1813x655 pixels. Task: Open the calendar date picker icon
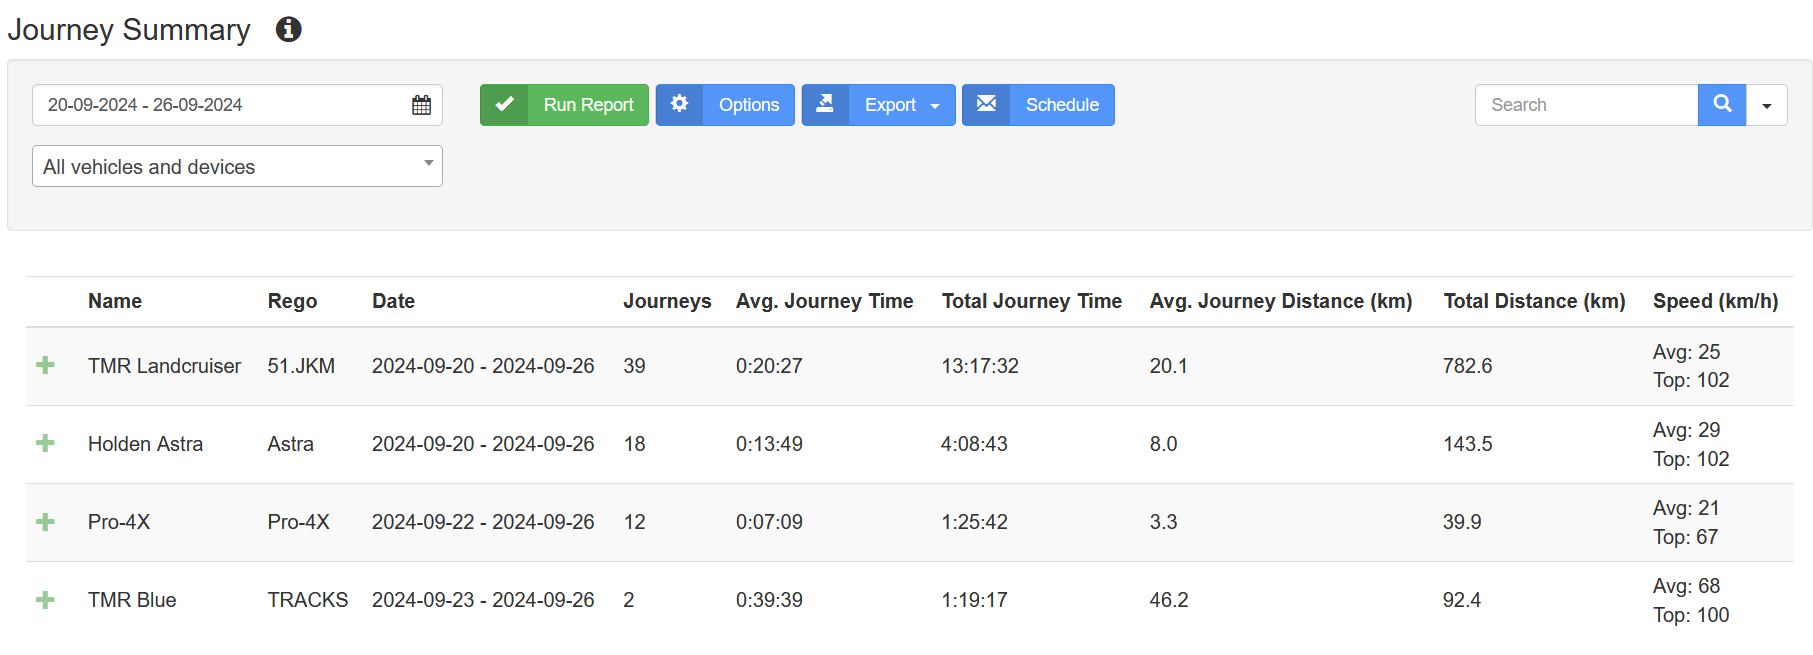click(421, 105)
